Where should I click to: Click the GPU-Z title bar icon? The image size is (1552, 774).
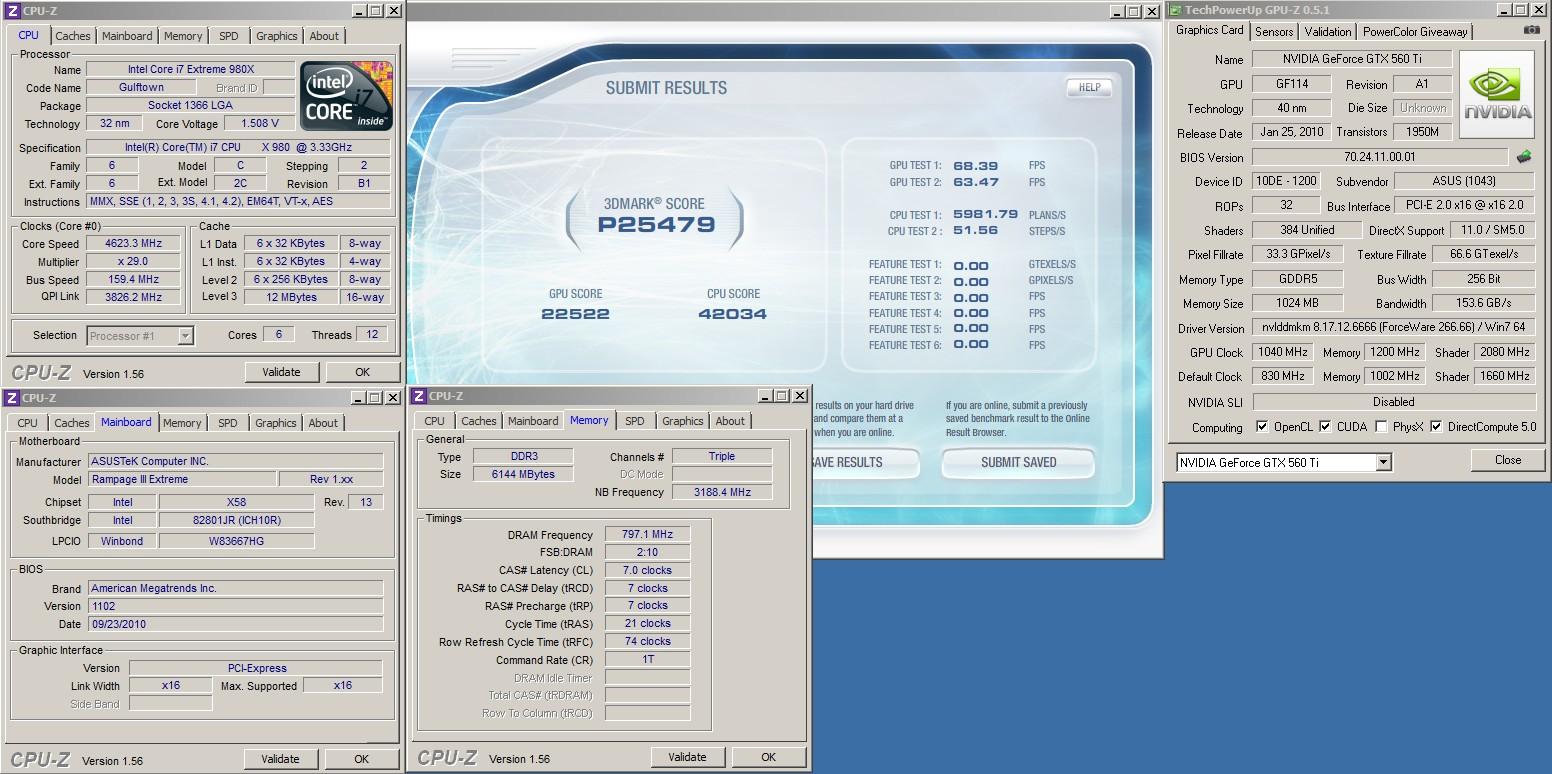click(x=1176, y=10)
